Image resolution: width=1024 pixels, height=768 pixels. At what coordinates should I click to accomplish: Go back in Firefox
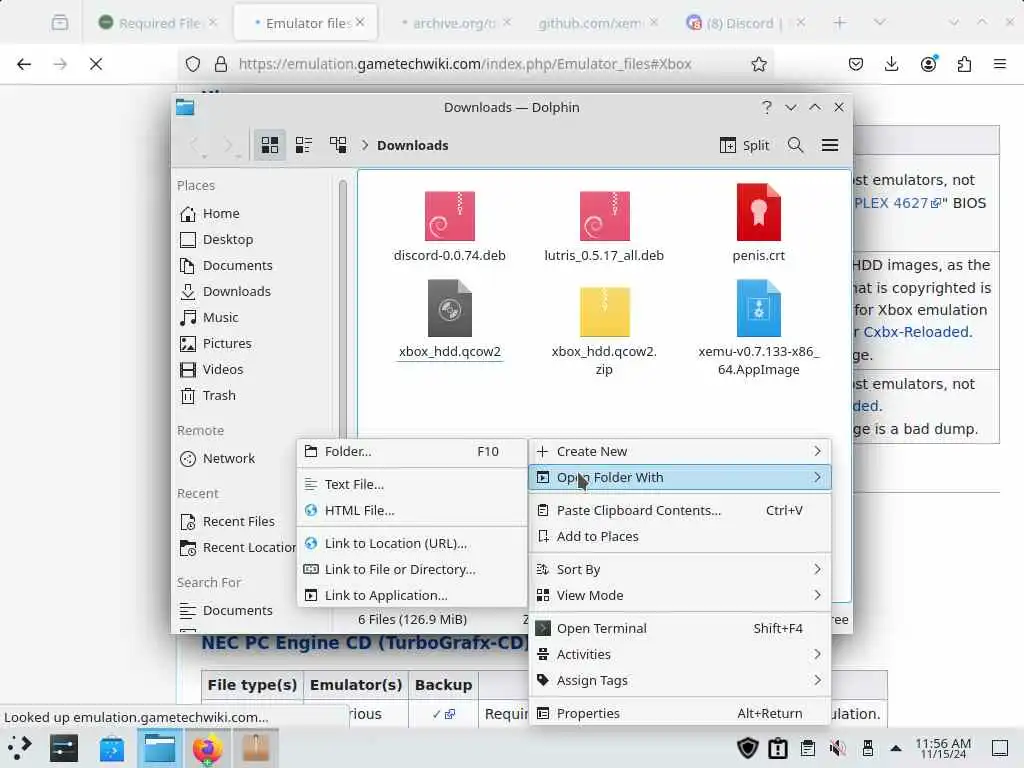coord(24,64)
